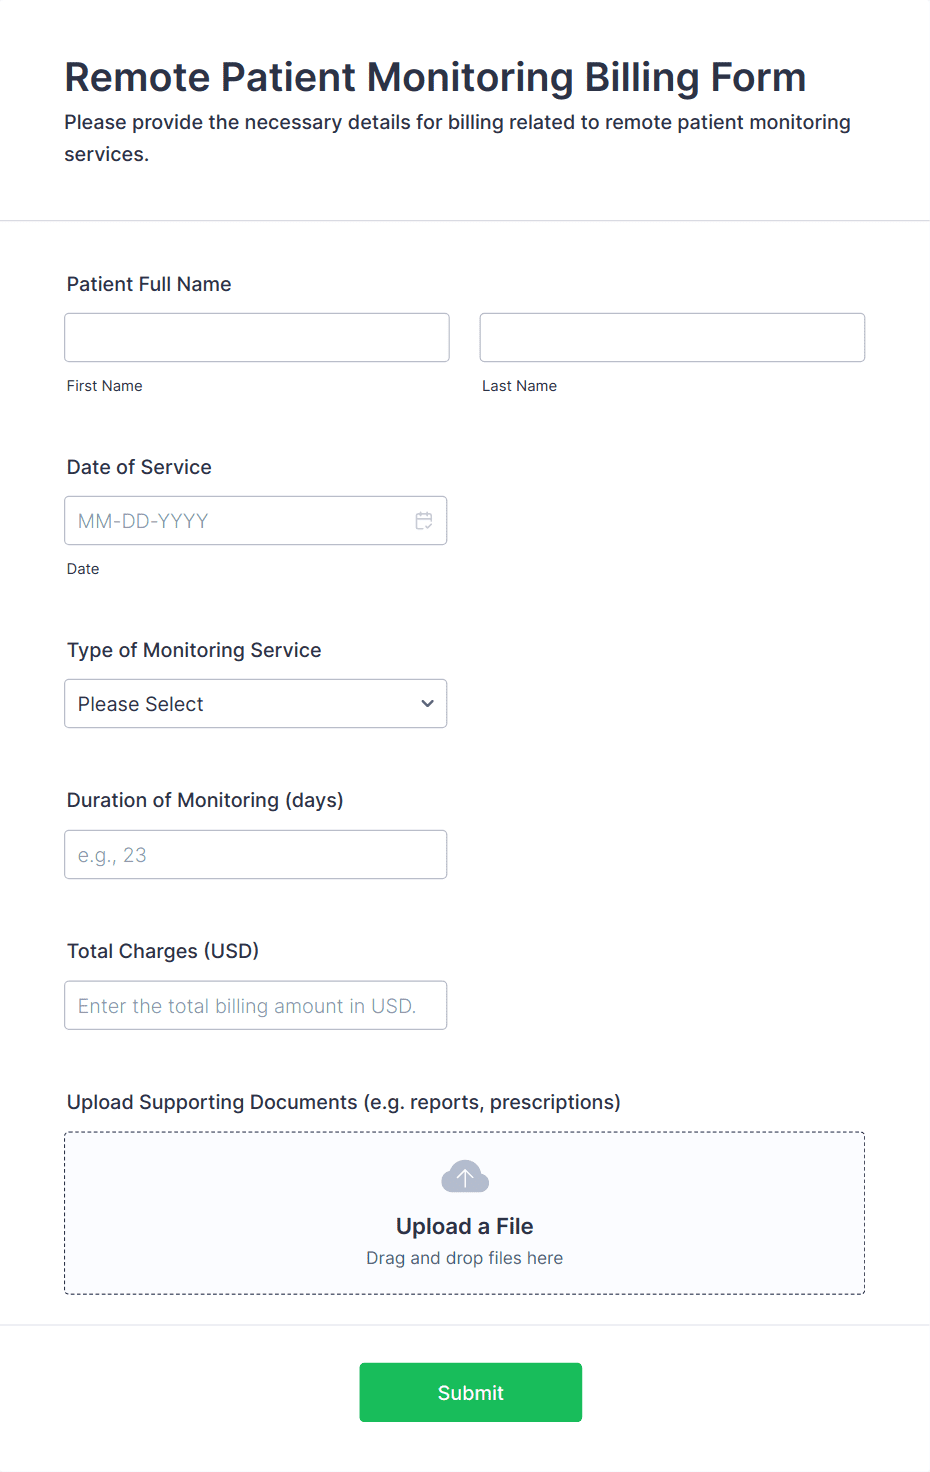Click the file drag and drop area

click(x=465, y=1213)
